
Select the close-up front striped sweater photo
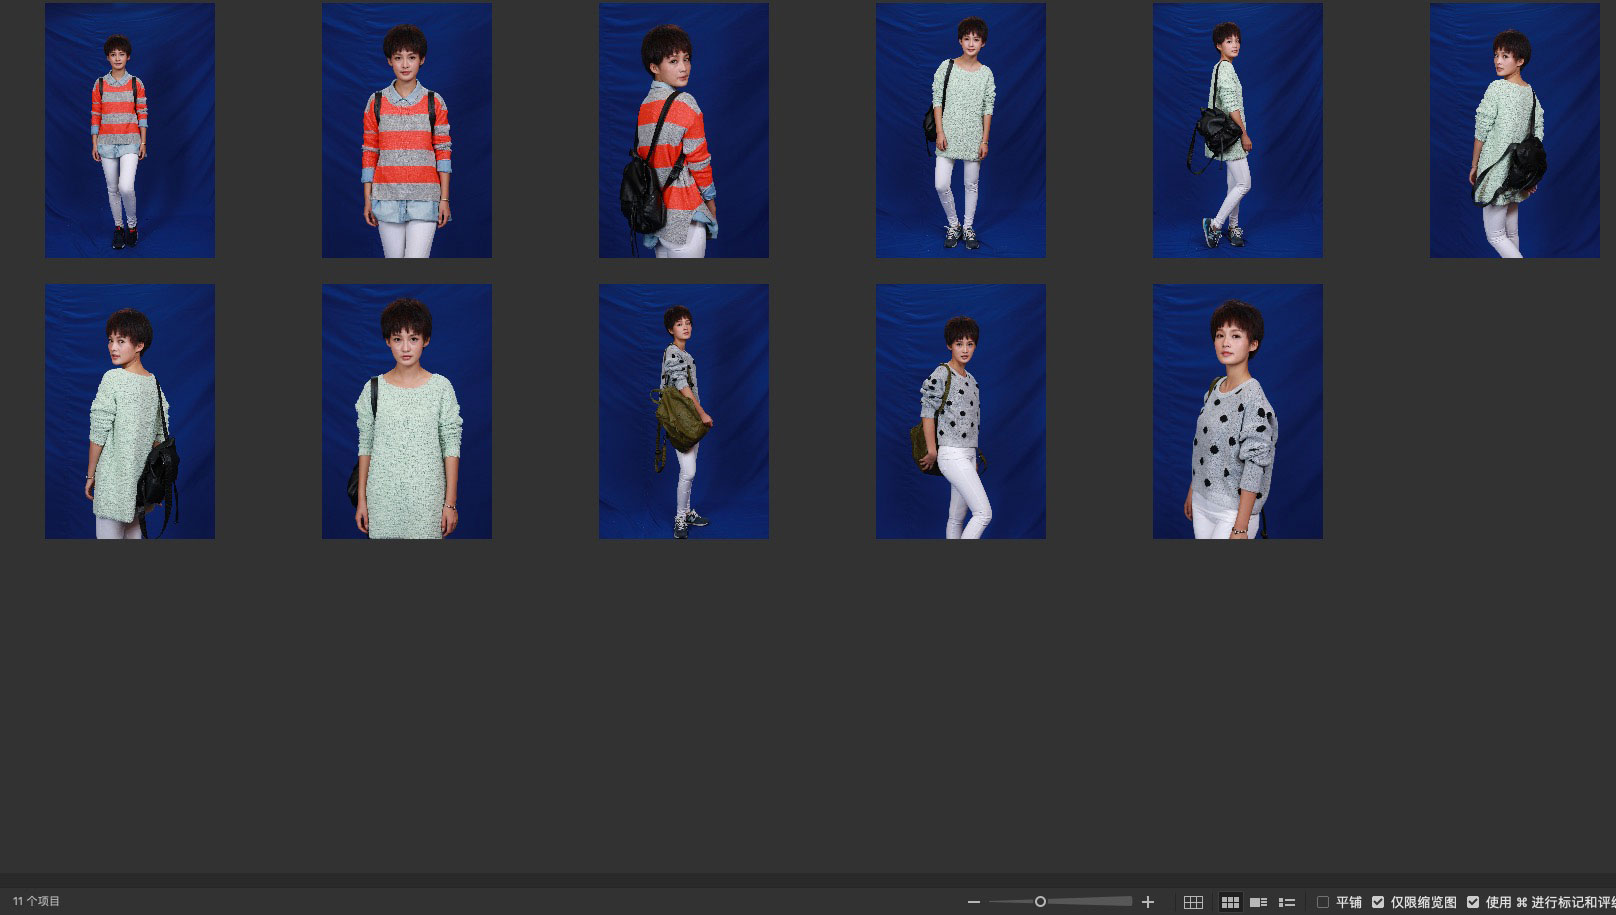click(407, 130)
